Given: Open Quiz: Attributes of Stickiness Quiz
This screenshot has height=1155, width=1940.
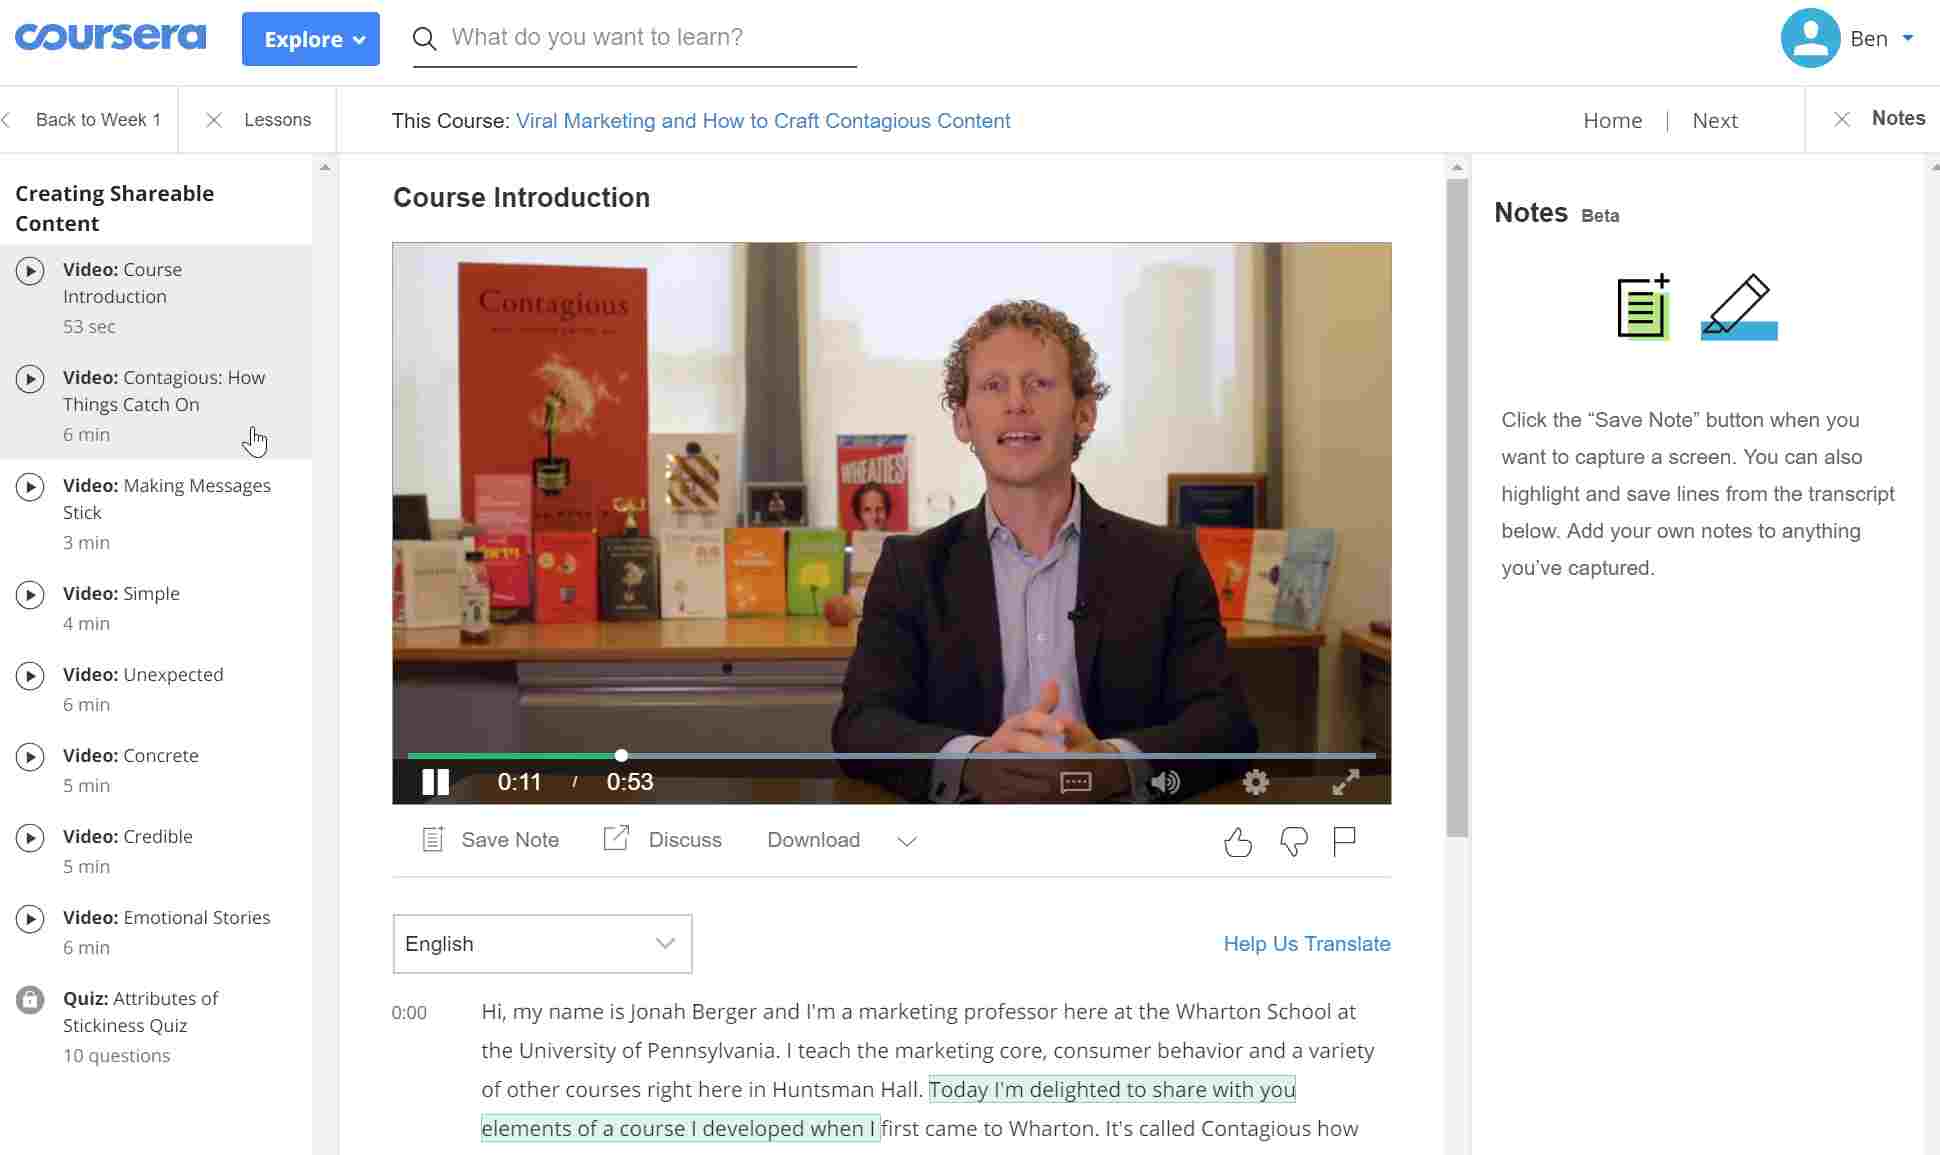Looking at the screenshot, I should click(x=156, y=1026).
